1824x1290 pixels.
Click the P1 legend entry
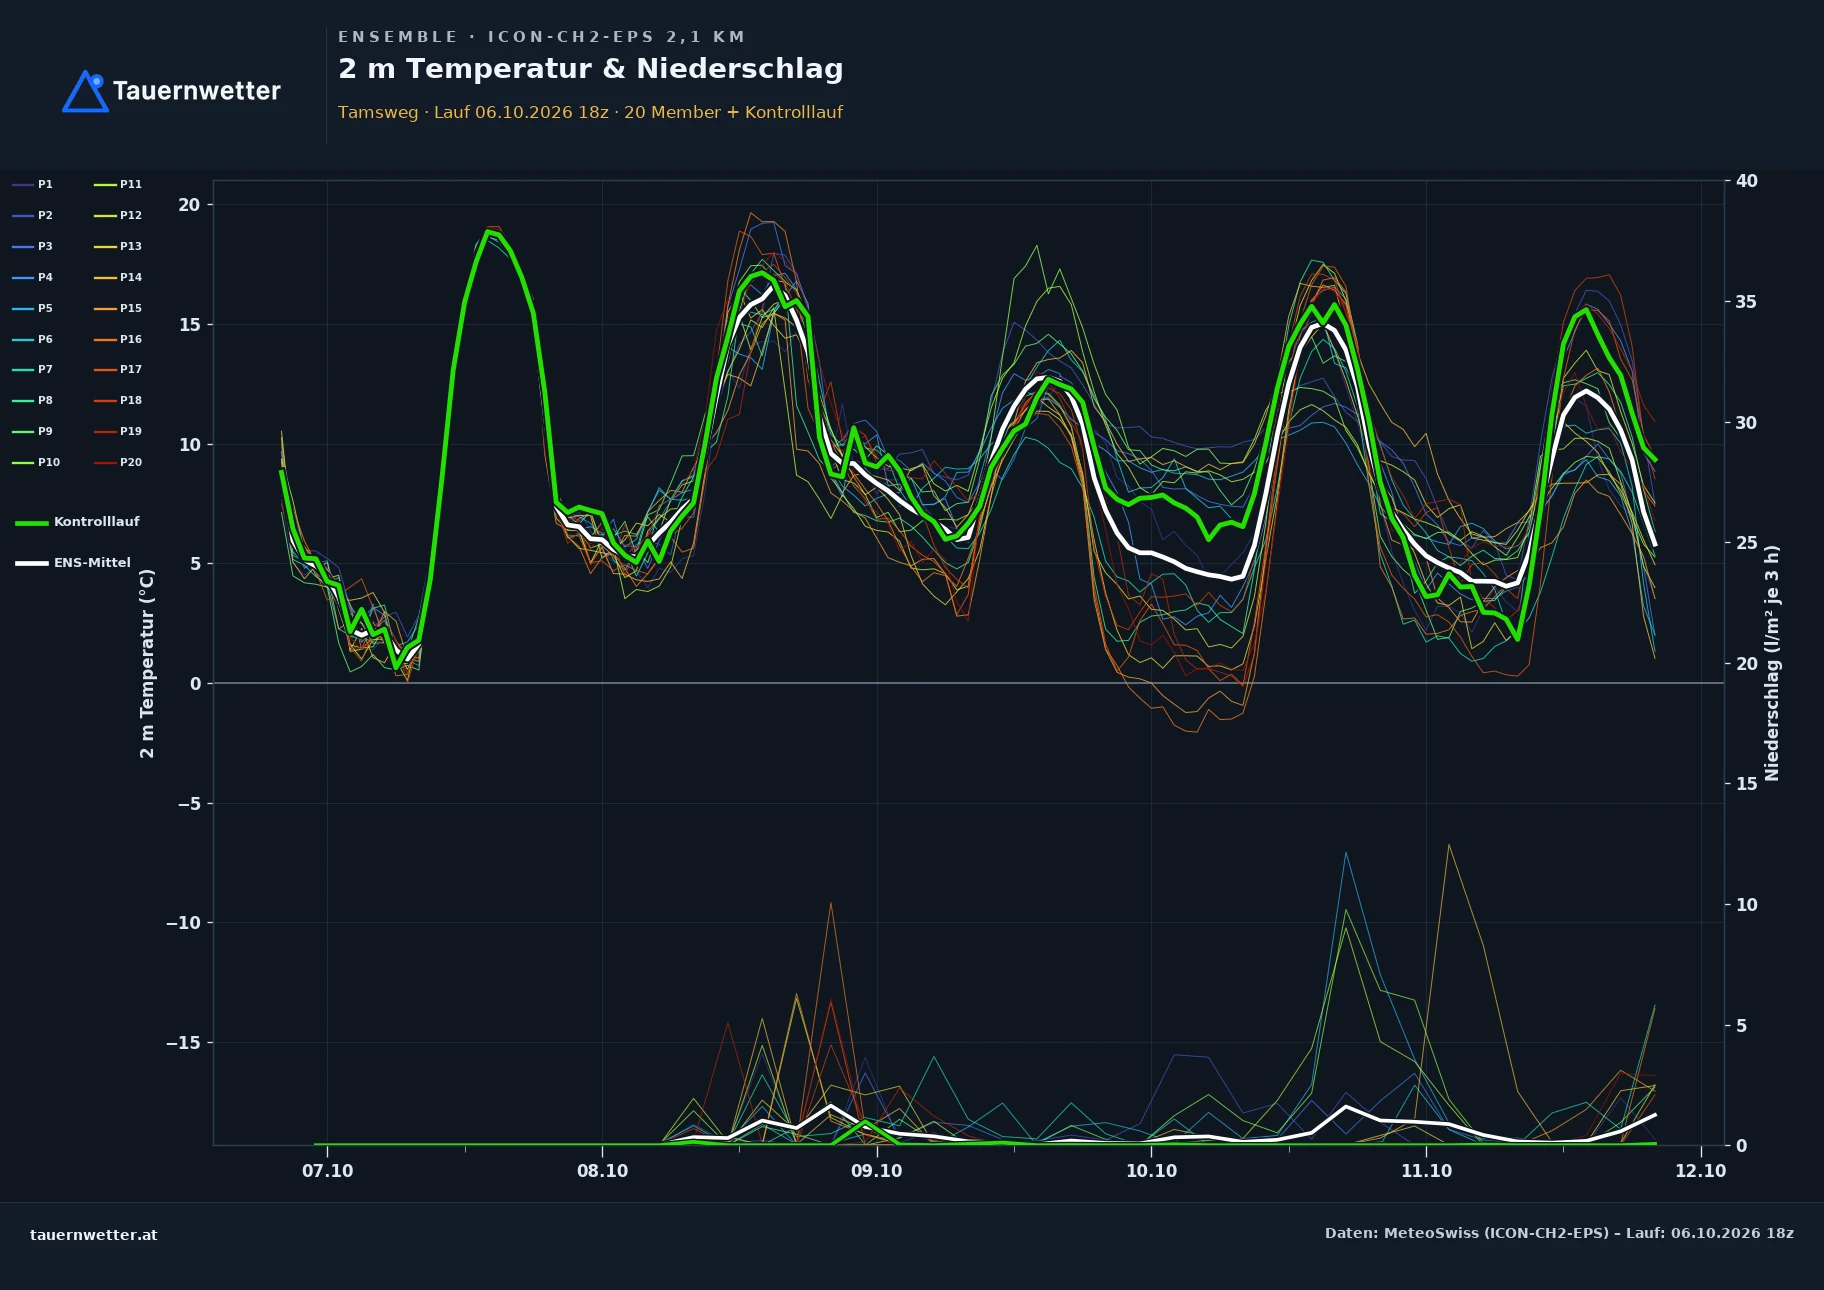pyautogui.click(x=32, y=184)
